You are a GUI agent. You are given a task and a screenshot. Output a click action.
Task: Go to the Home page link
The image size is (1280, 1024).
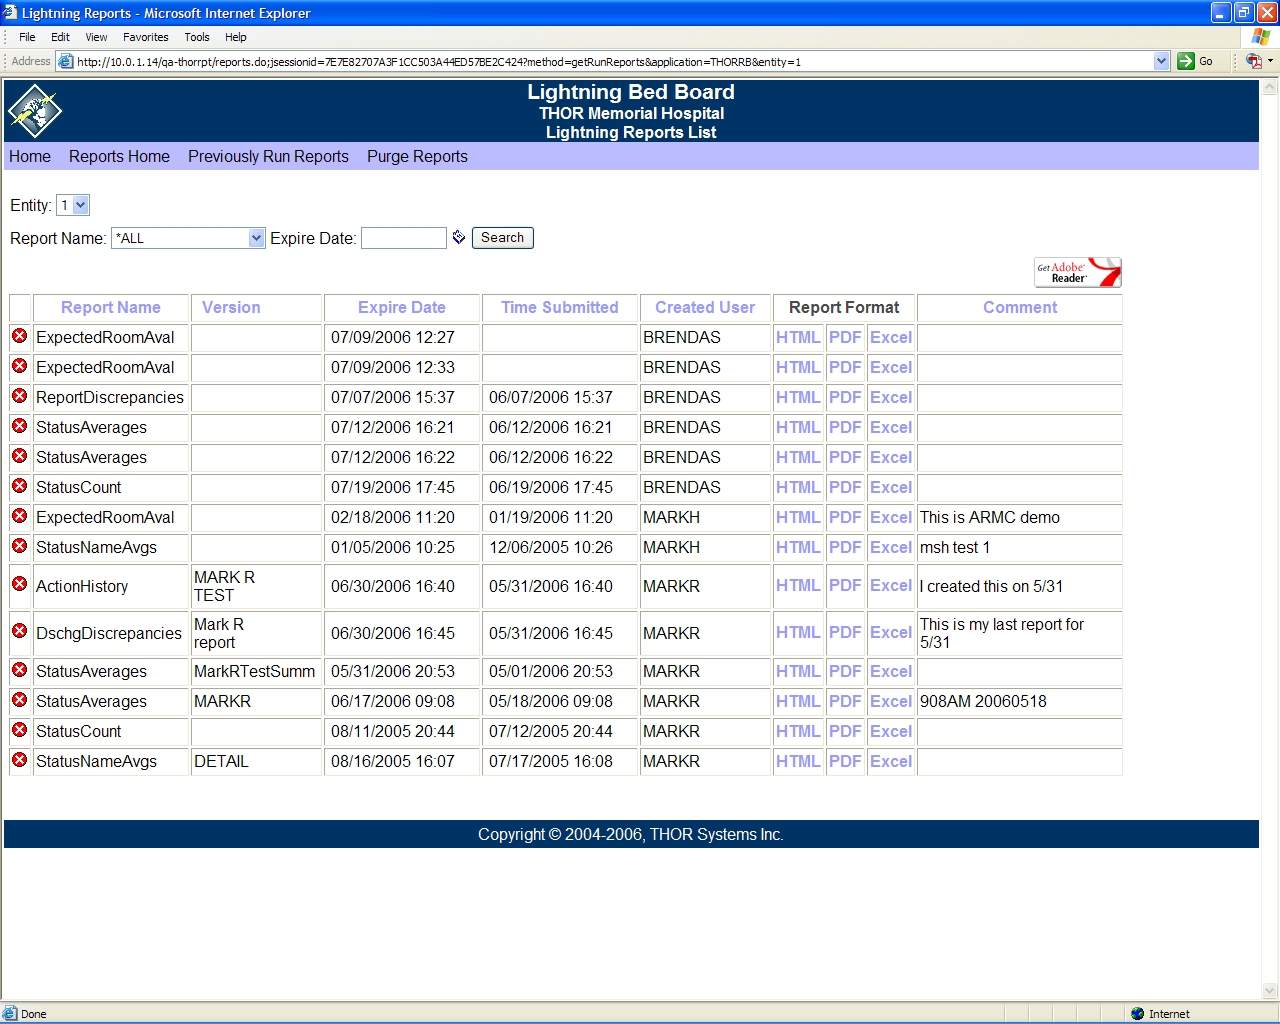tap(30, 156)
